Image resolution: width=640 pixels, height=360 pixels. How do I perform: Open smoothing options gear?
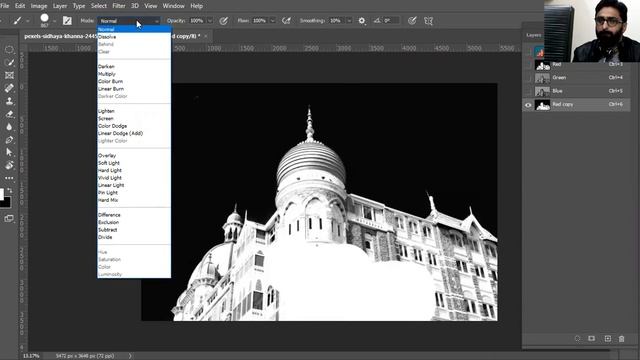click(362, 21)
